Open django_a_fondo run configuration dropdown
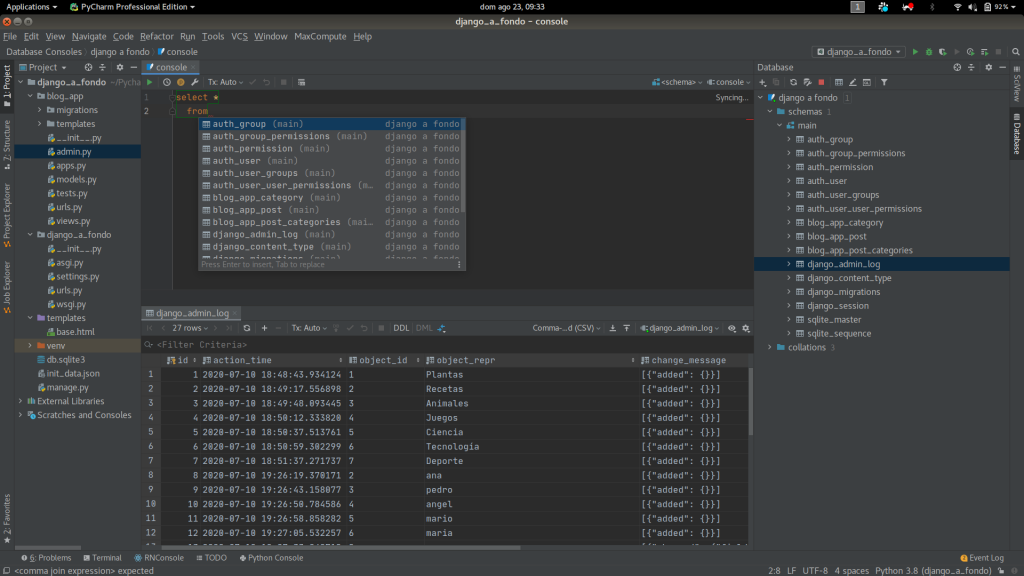This screenshot has width=1024, height=576. (x=859, y=52)
